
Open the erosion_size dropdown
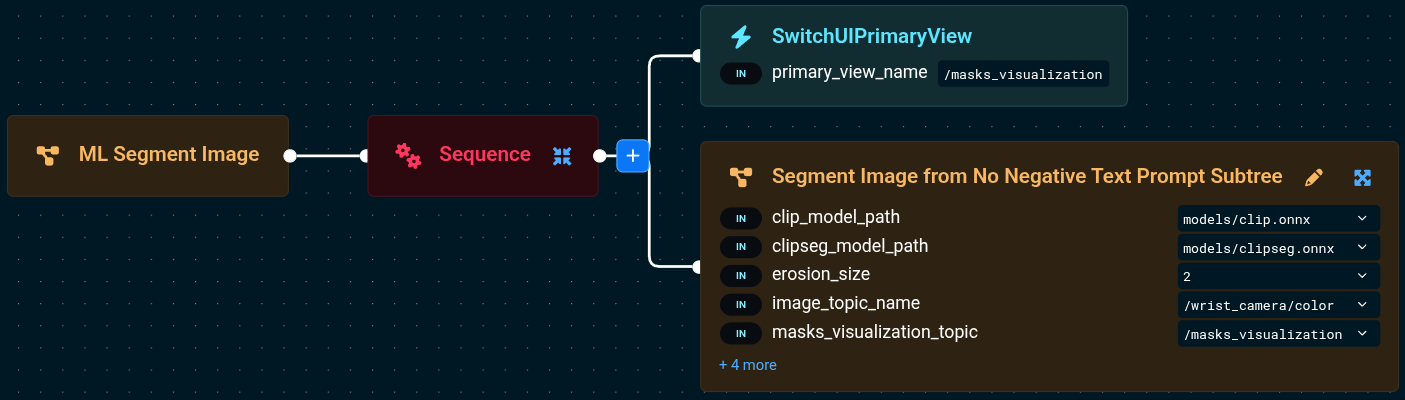[x=1278, y=276]
